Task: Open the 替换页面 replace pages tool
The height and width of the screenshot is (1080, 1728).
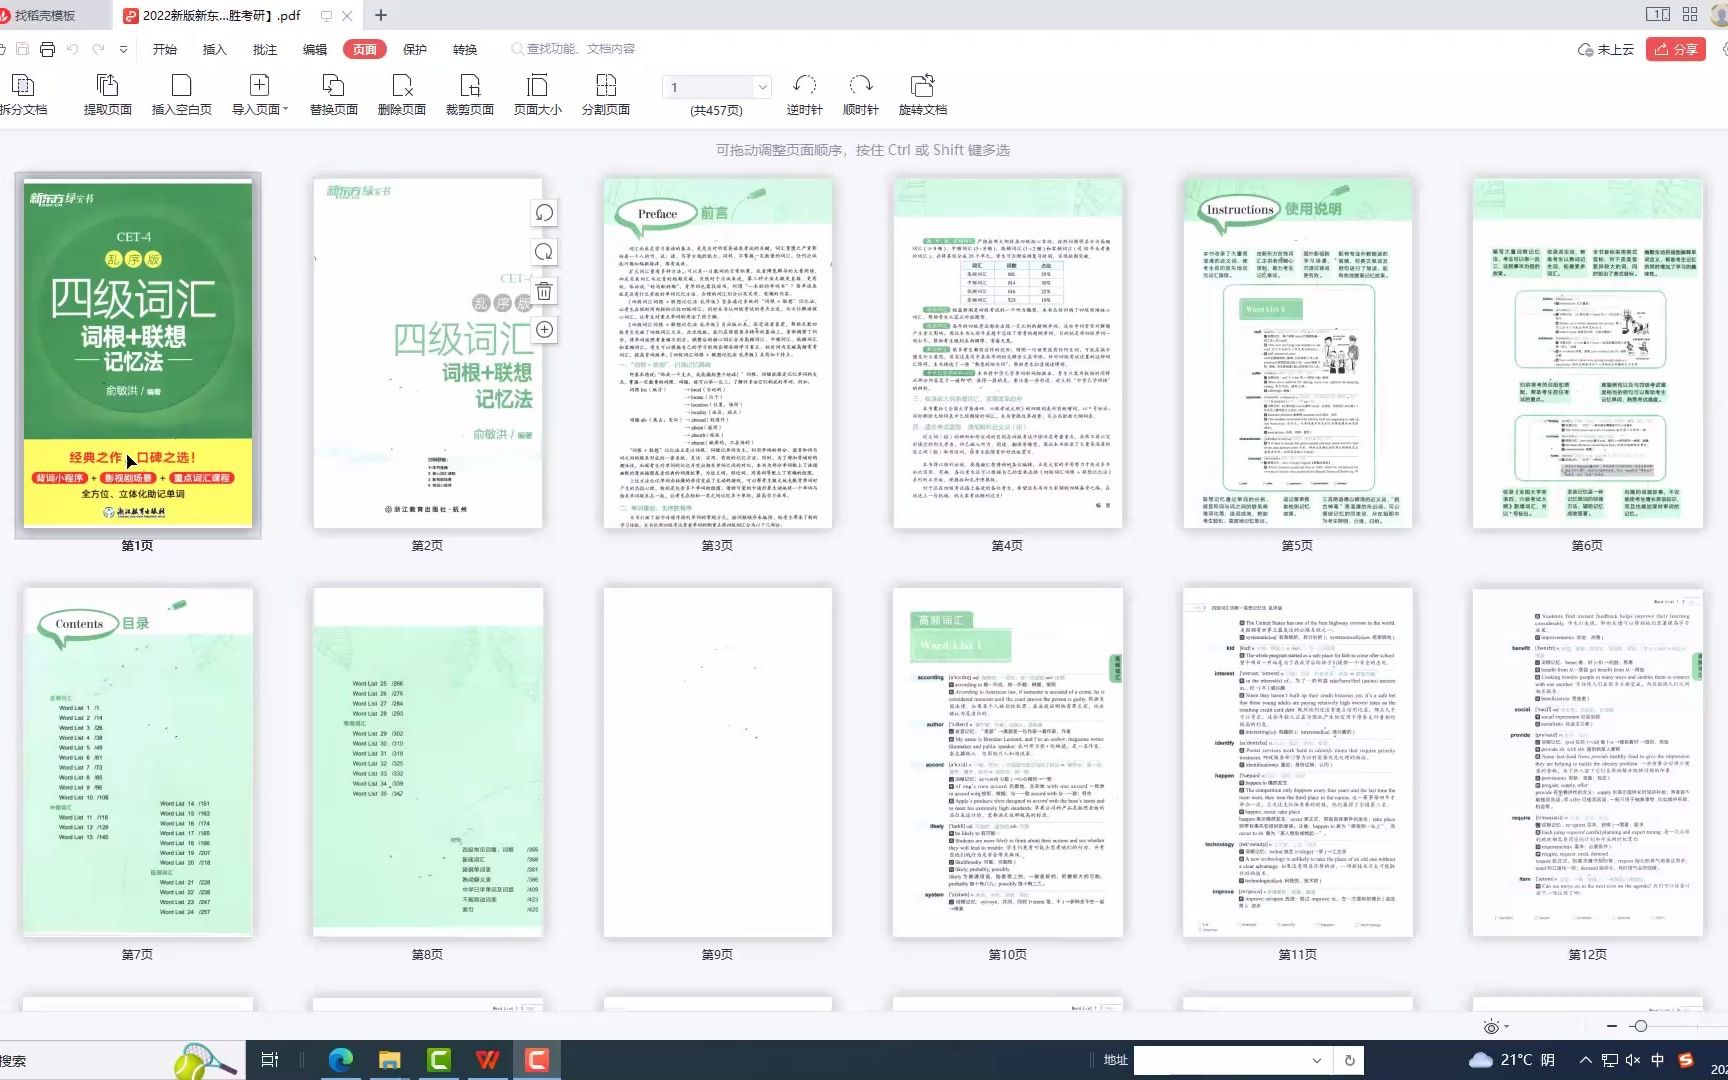Action: (x=333, y=95)
